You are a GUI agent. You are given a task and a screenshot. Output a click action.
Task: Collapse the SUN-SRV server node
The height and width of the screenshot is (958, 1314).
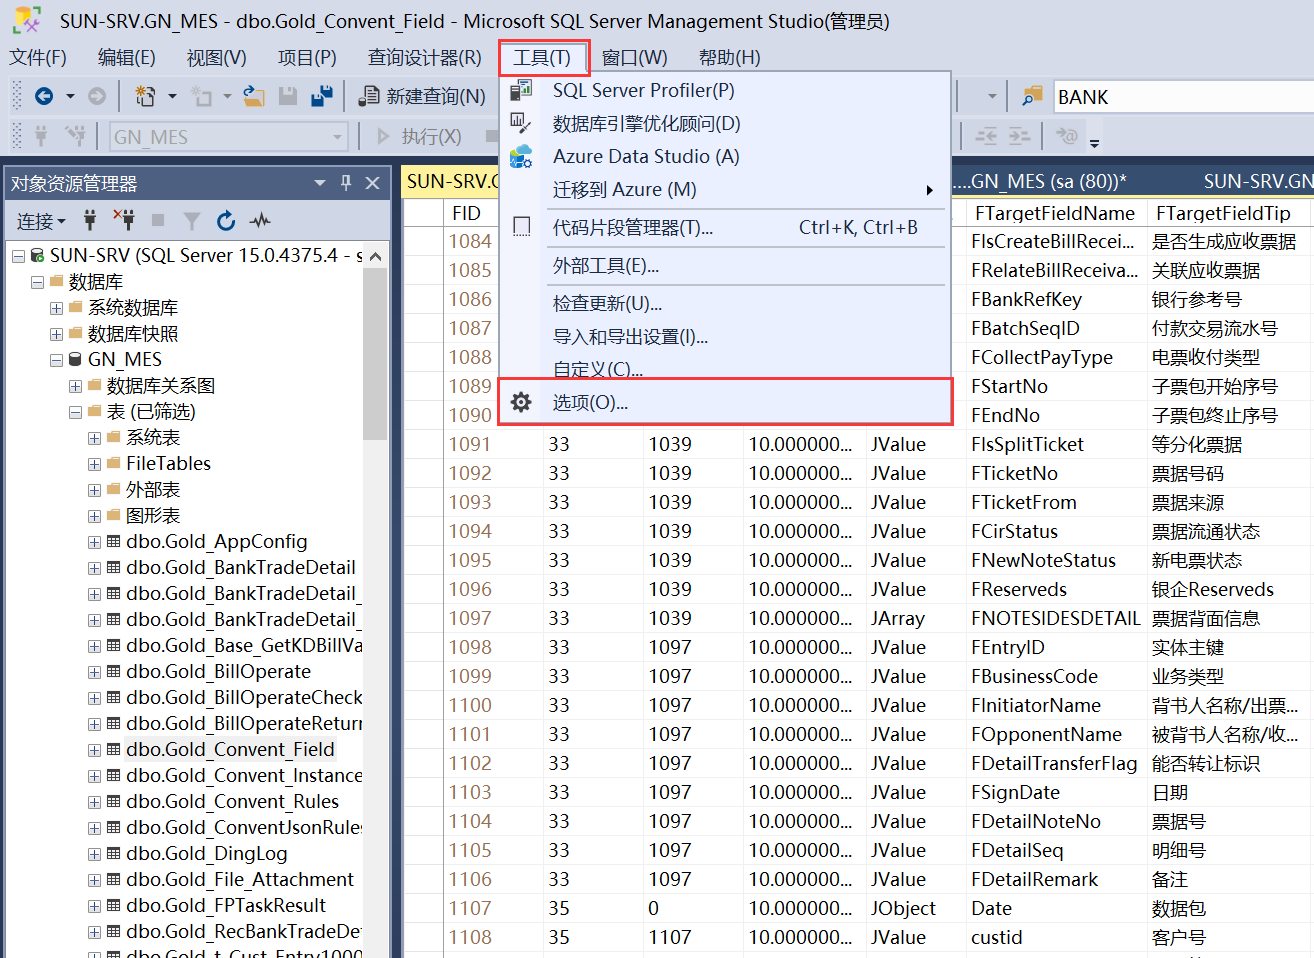18,256
